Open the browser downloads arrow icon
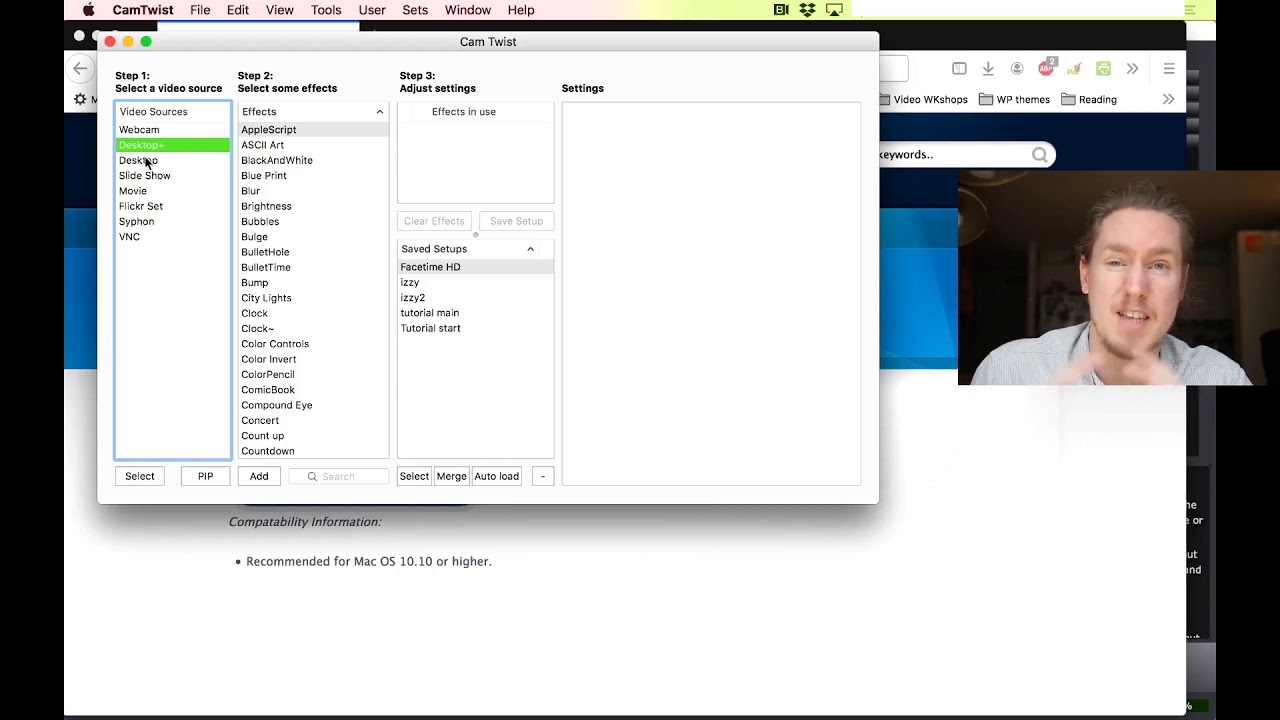Image resolution: width=1280 pixels, height=720 pixels. (988, 69)
